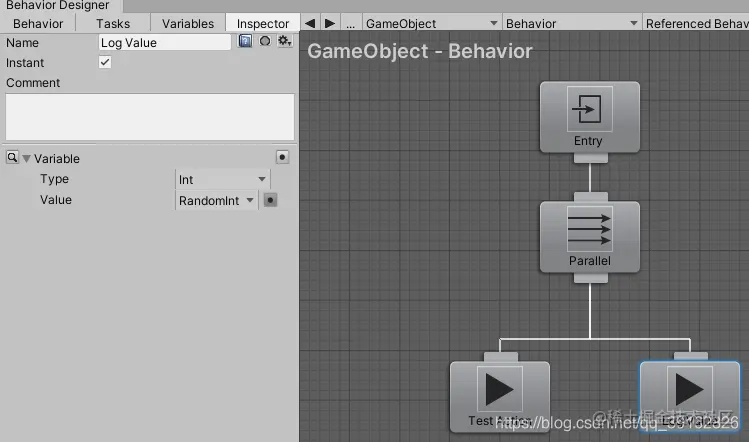Click the Variable section label
The width and height of the screenshot is (749, 442).
[x=57, y=159]
